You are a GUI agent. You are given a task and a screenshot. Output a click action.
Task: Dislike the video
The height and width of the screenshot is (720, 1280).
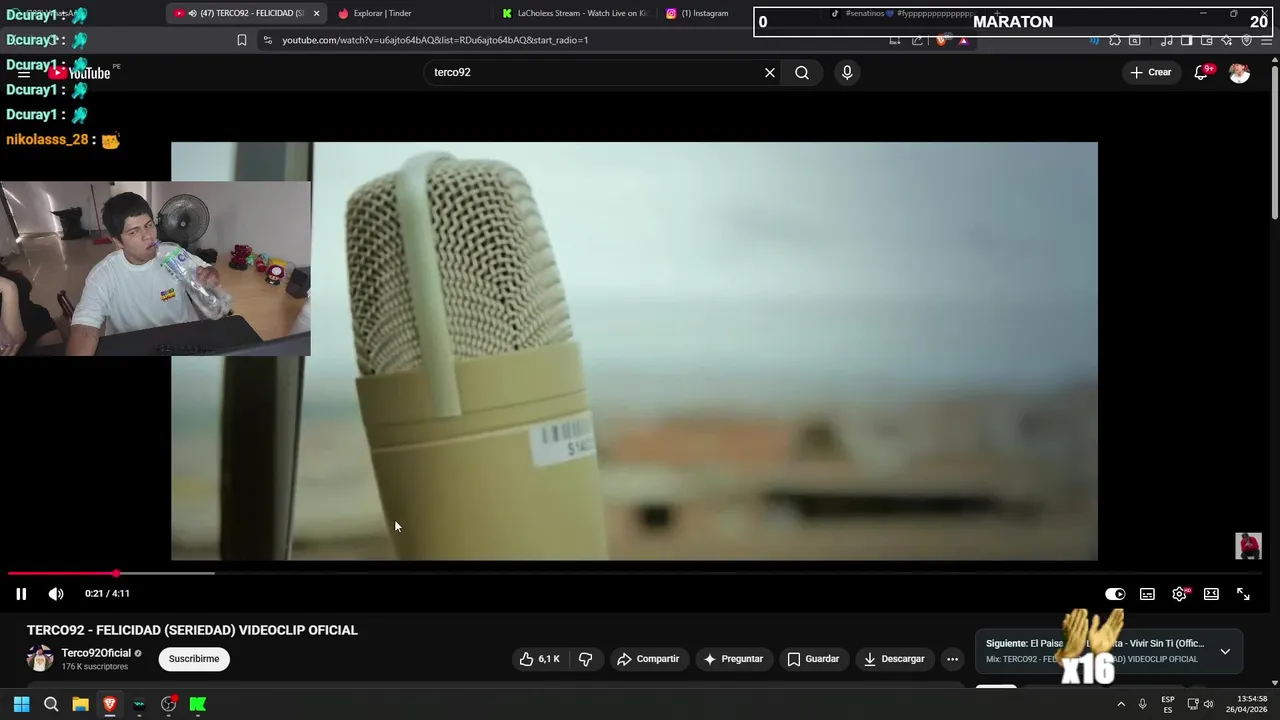[x=586, y=659]
